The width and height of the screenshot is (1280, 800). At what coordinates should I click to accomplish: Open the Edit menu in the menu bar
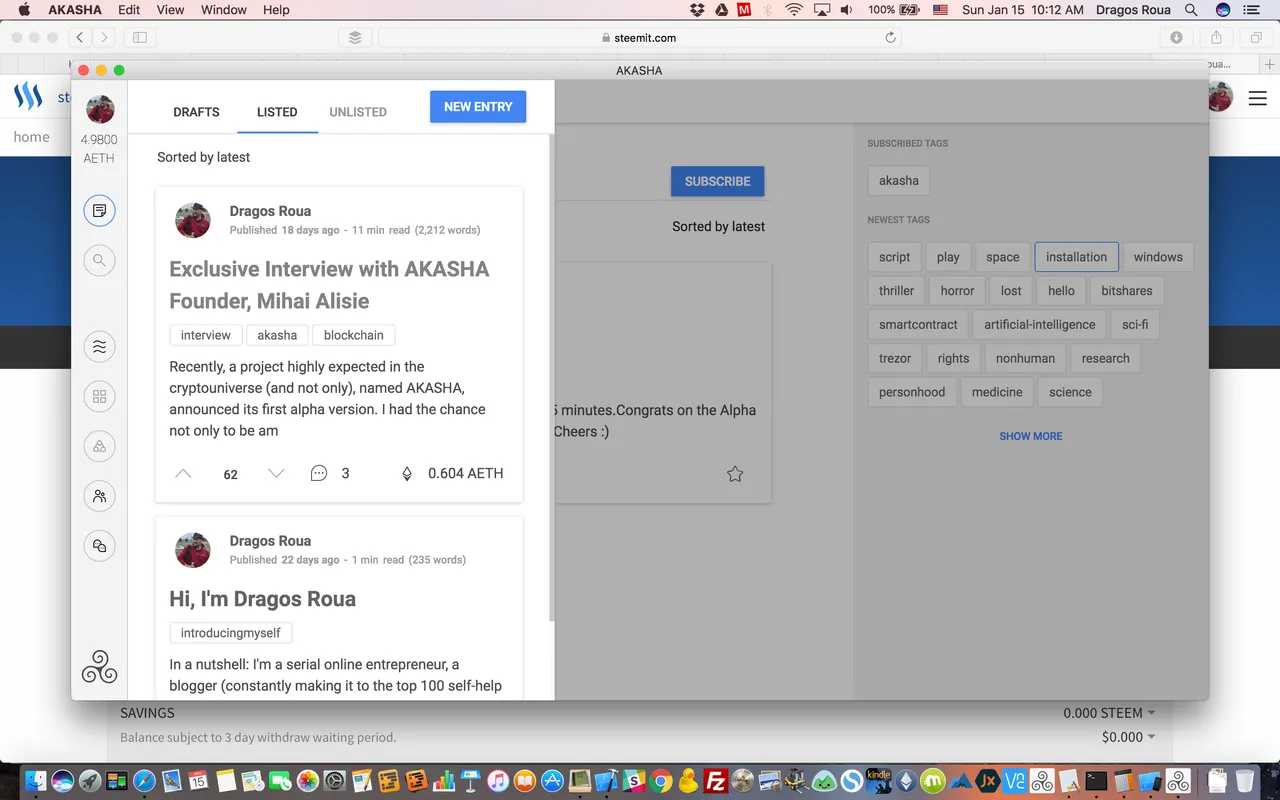pos(129,10)
